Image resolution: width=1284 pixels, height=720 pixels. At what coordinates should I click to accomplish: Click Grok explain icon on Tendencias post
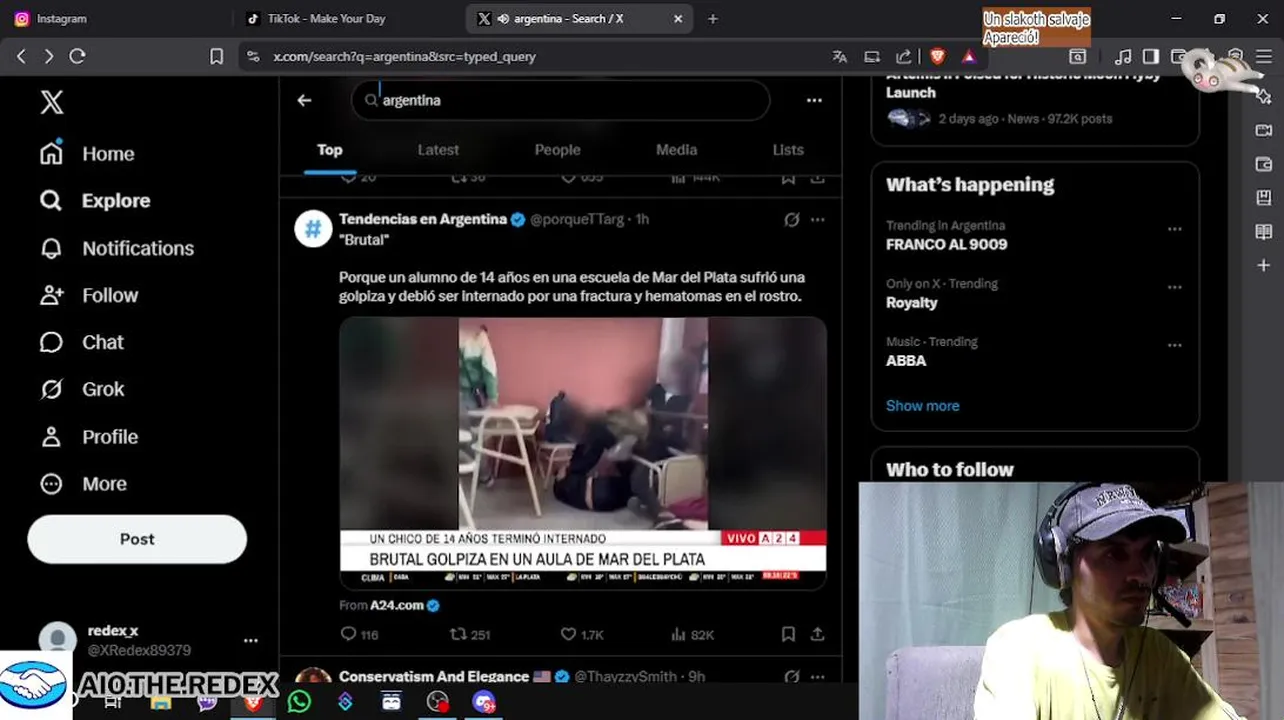[791, 219]
